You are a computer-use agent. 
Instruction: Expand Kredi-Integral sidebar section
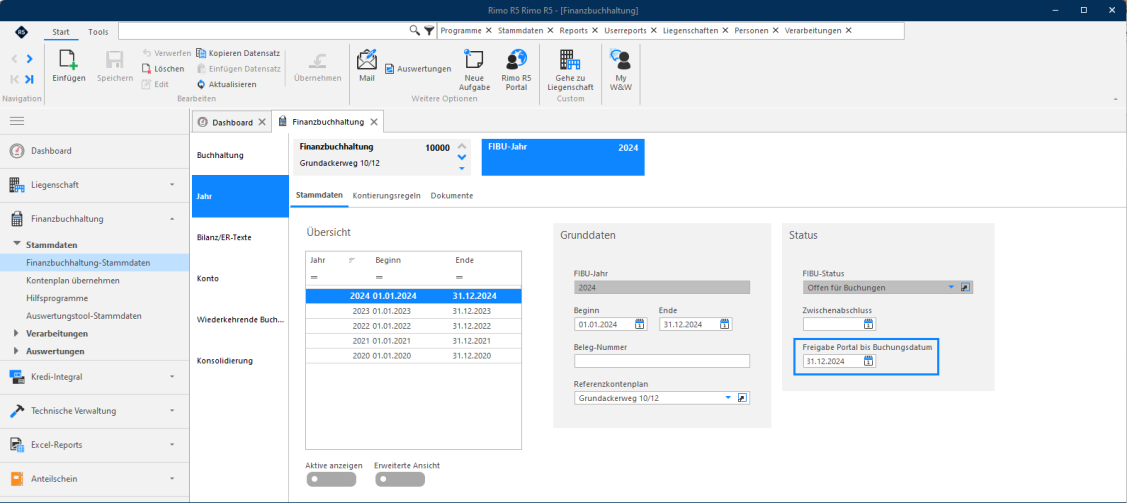[x=172, y=376]
